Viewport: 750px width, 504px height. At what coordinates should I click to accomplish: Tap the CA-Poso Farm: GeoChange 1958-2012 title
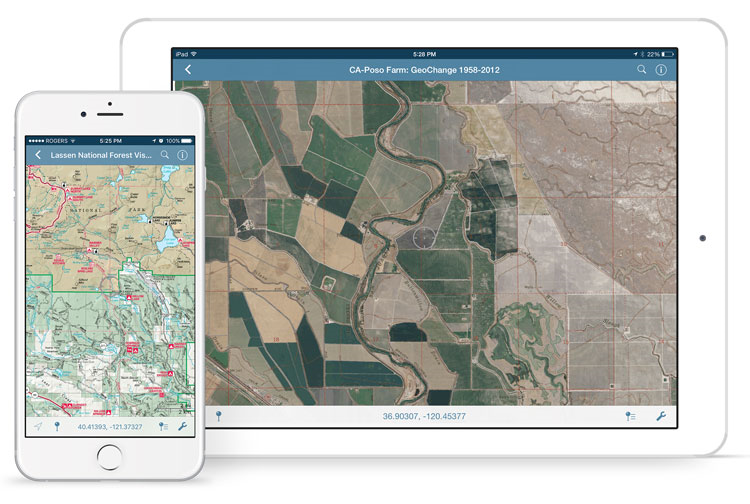coord(425,69)
